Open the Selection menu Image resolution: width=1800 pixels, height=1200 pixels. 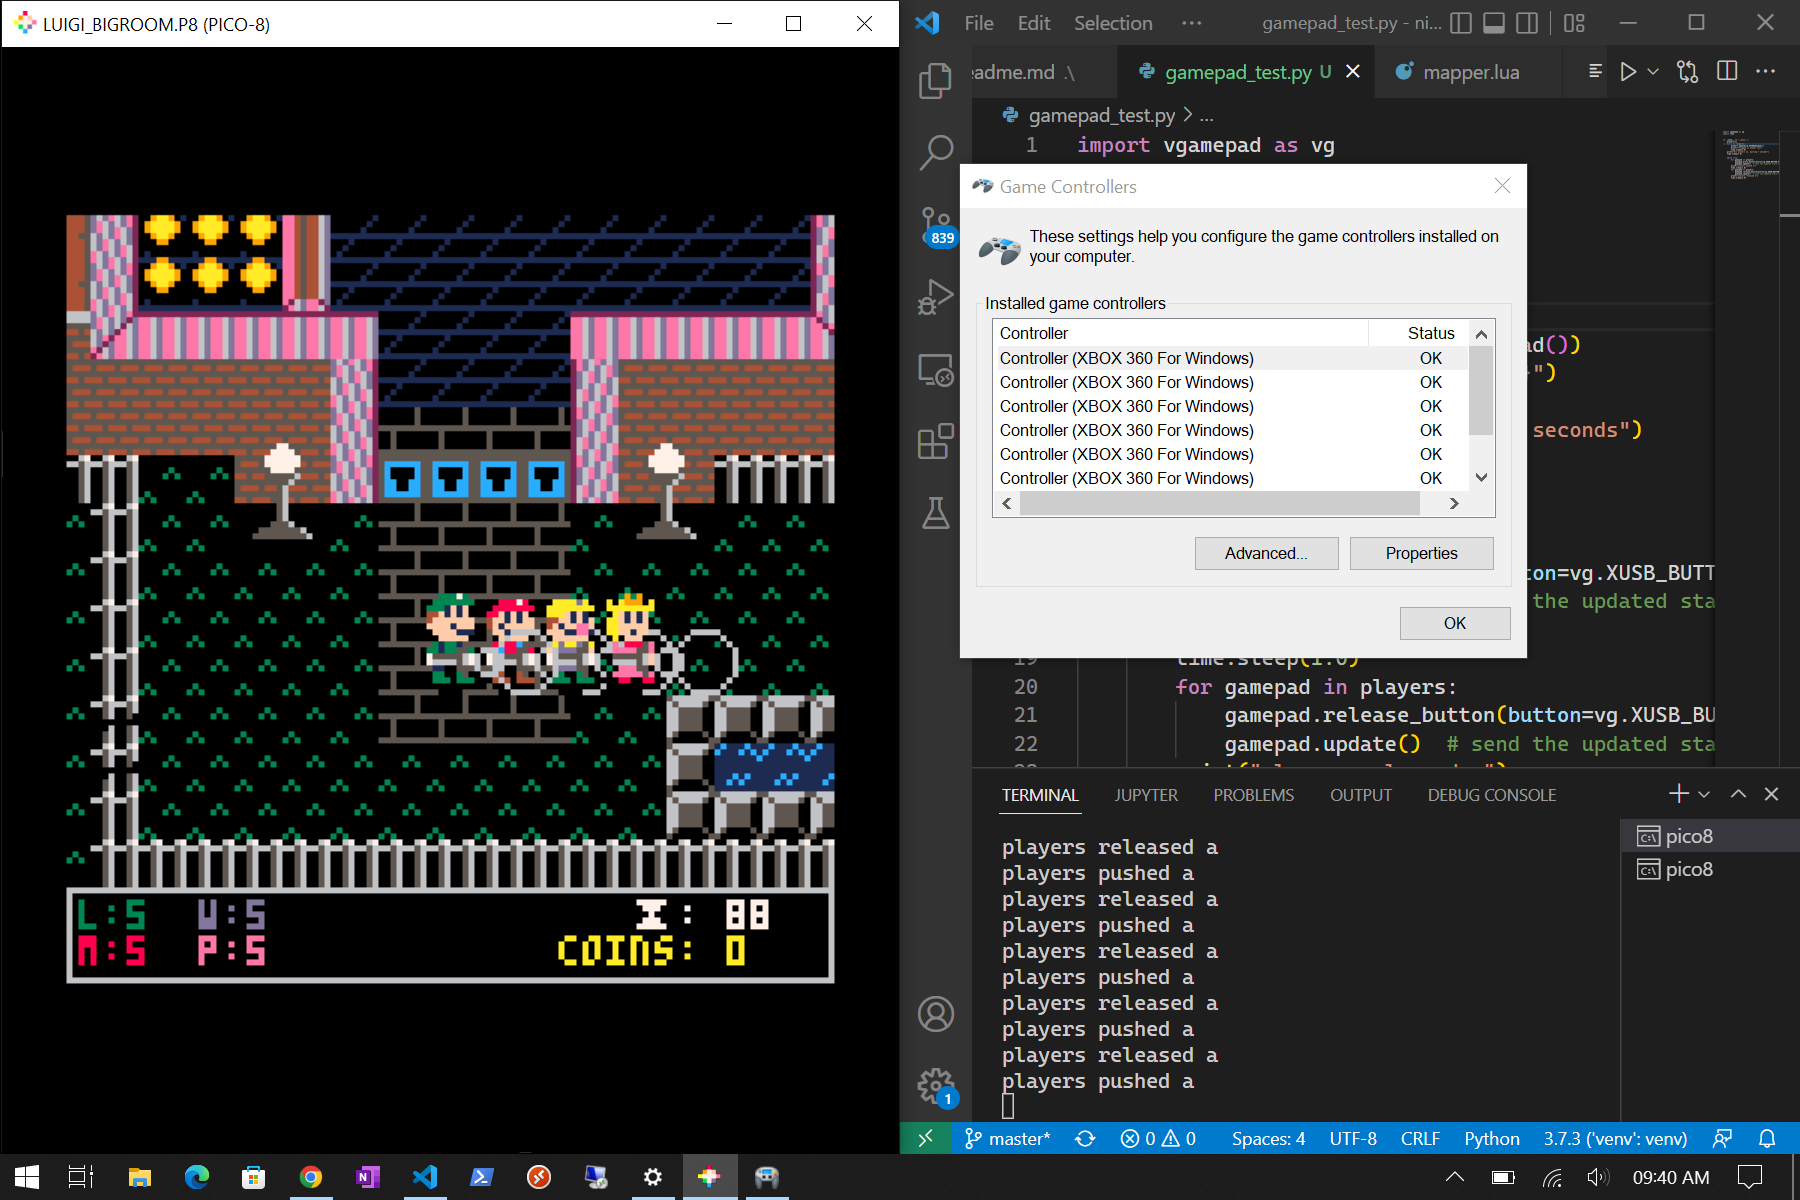point(1113,23)
